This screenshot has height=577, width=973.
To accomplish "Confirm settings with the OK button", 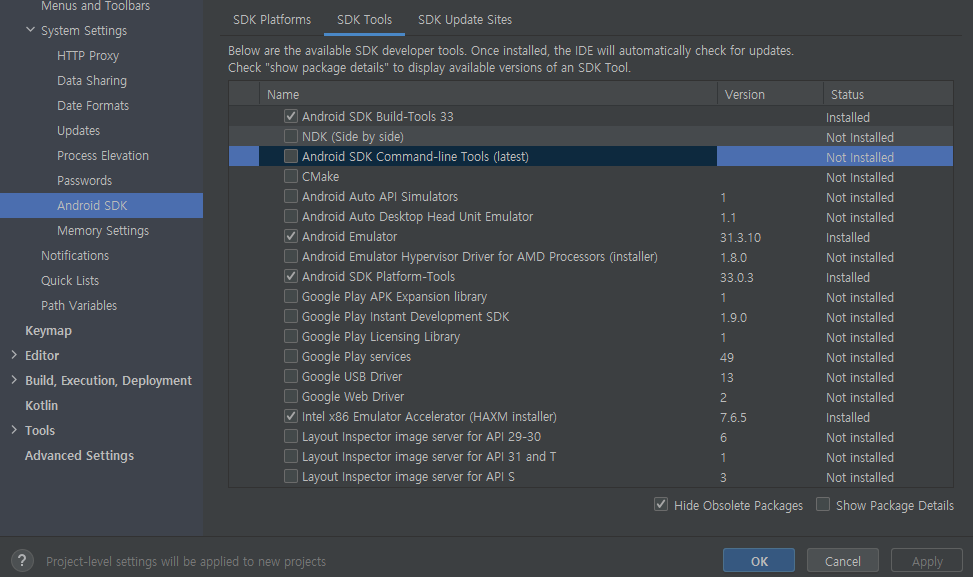I will pyautogui.click(x=759, y=561).
